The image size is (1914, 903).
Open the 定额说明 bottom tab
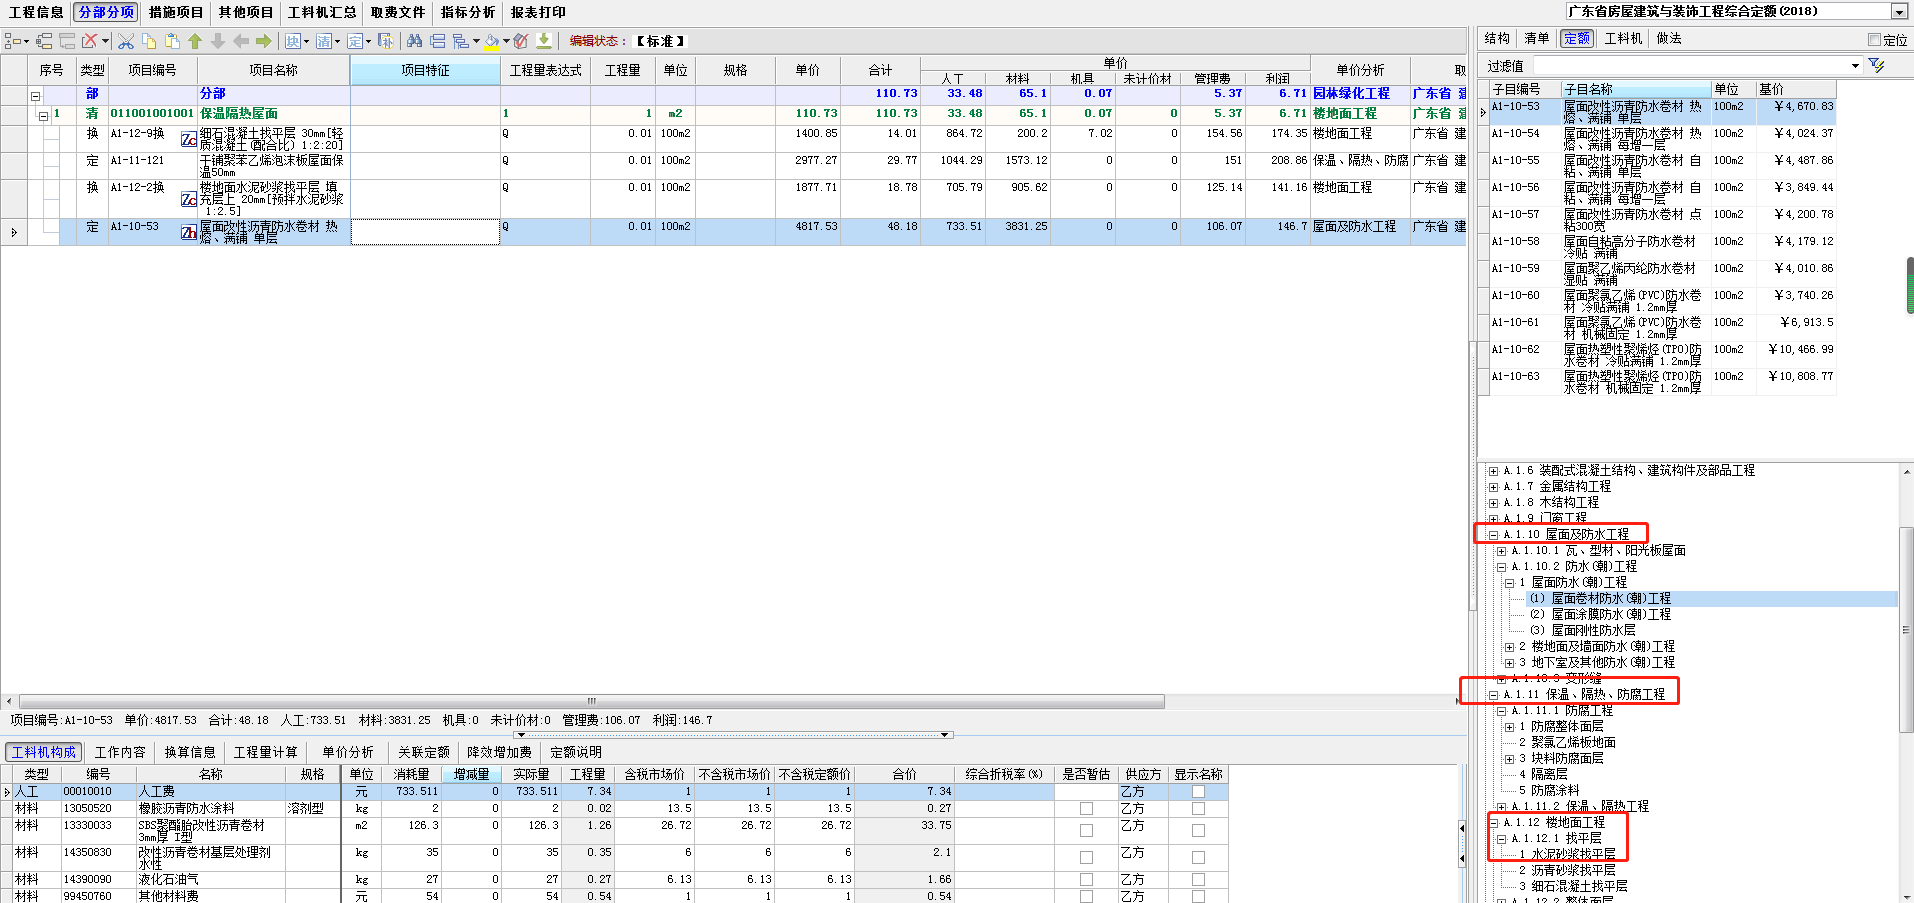(x=576, y=752)
